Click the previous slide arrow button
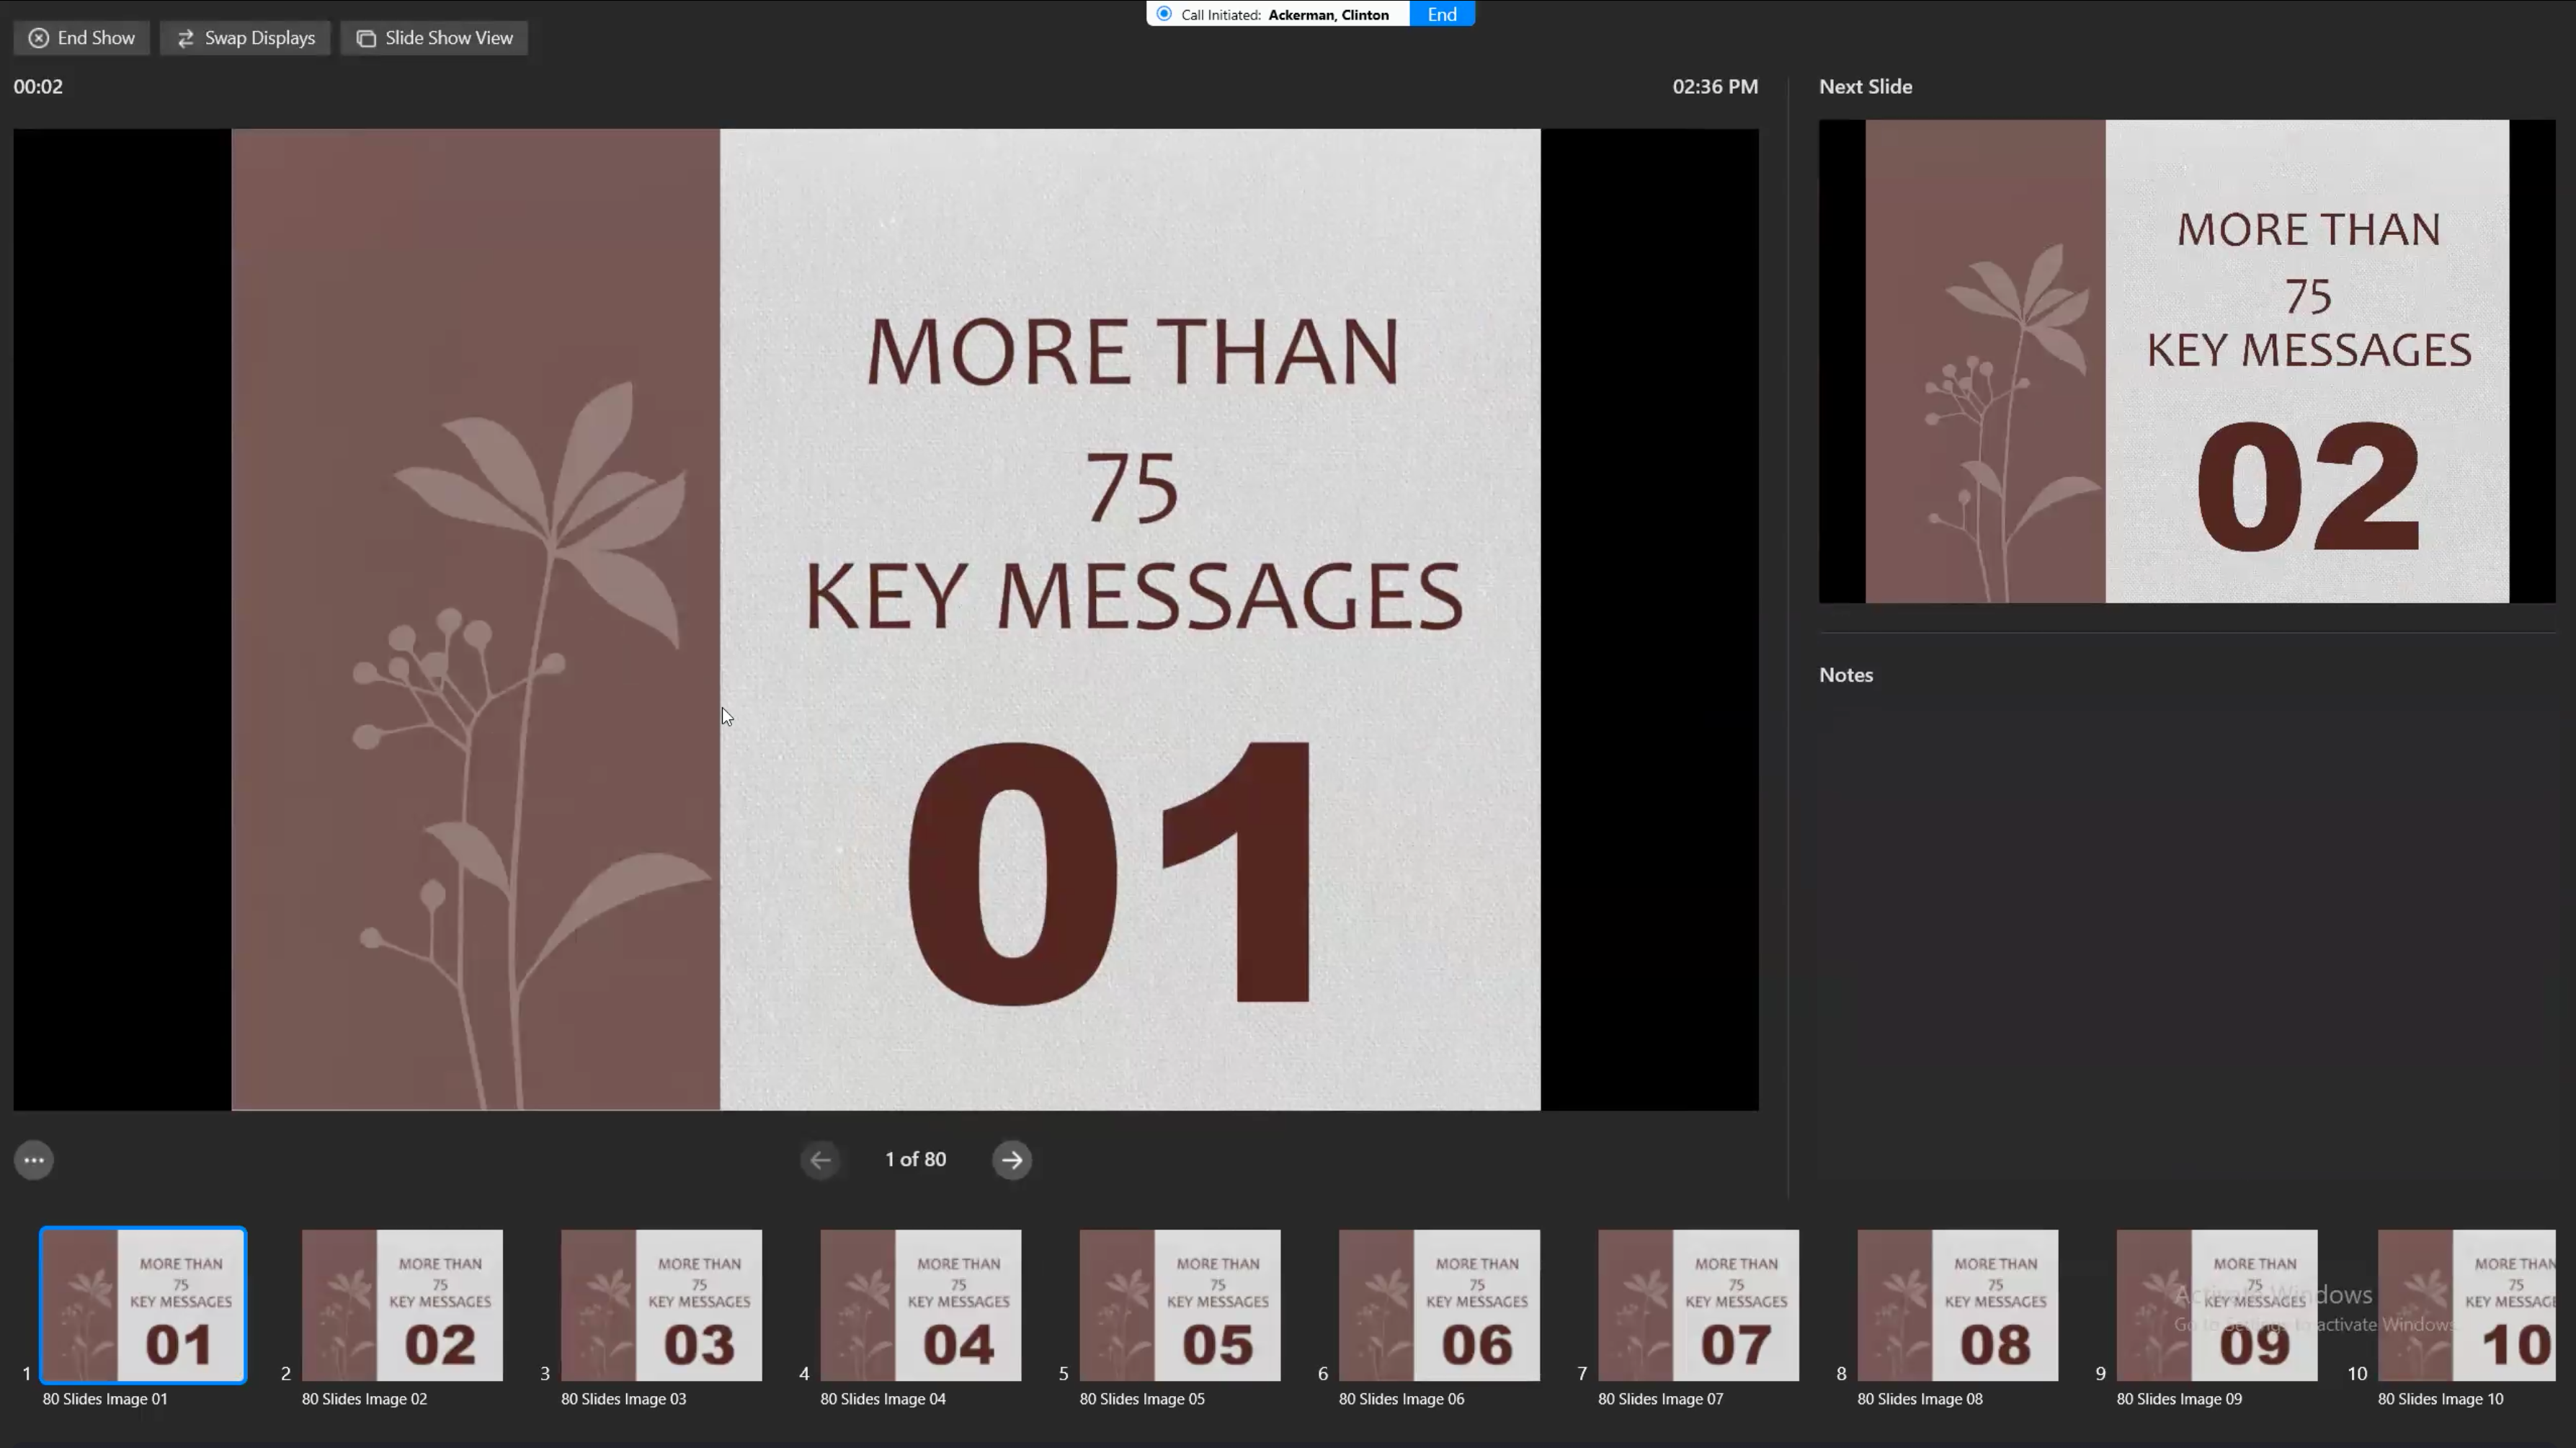The width and height of the screenshot is (2576, 1448). (820, 1160)
